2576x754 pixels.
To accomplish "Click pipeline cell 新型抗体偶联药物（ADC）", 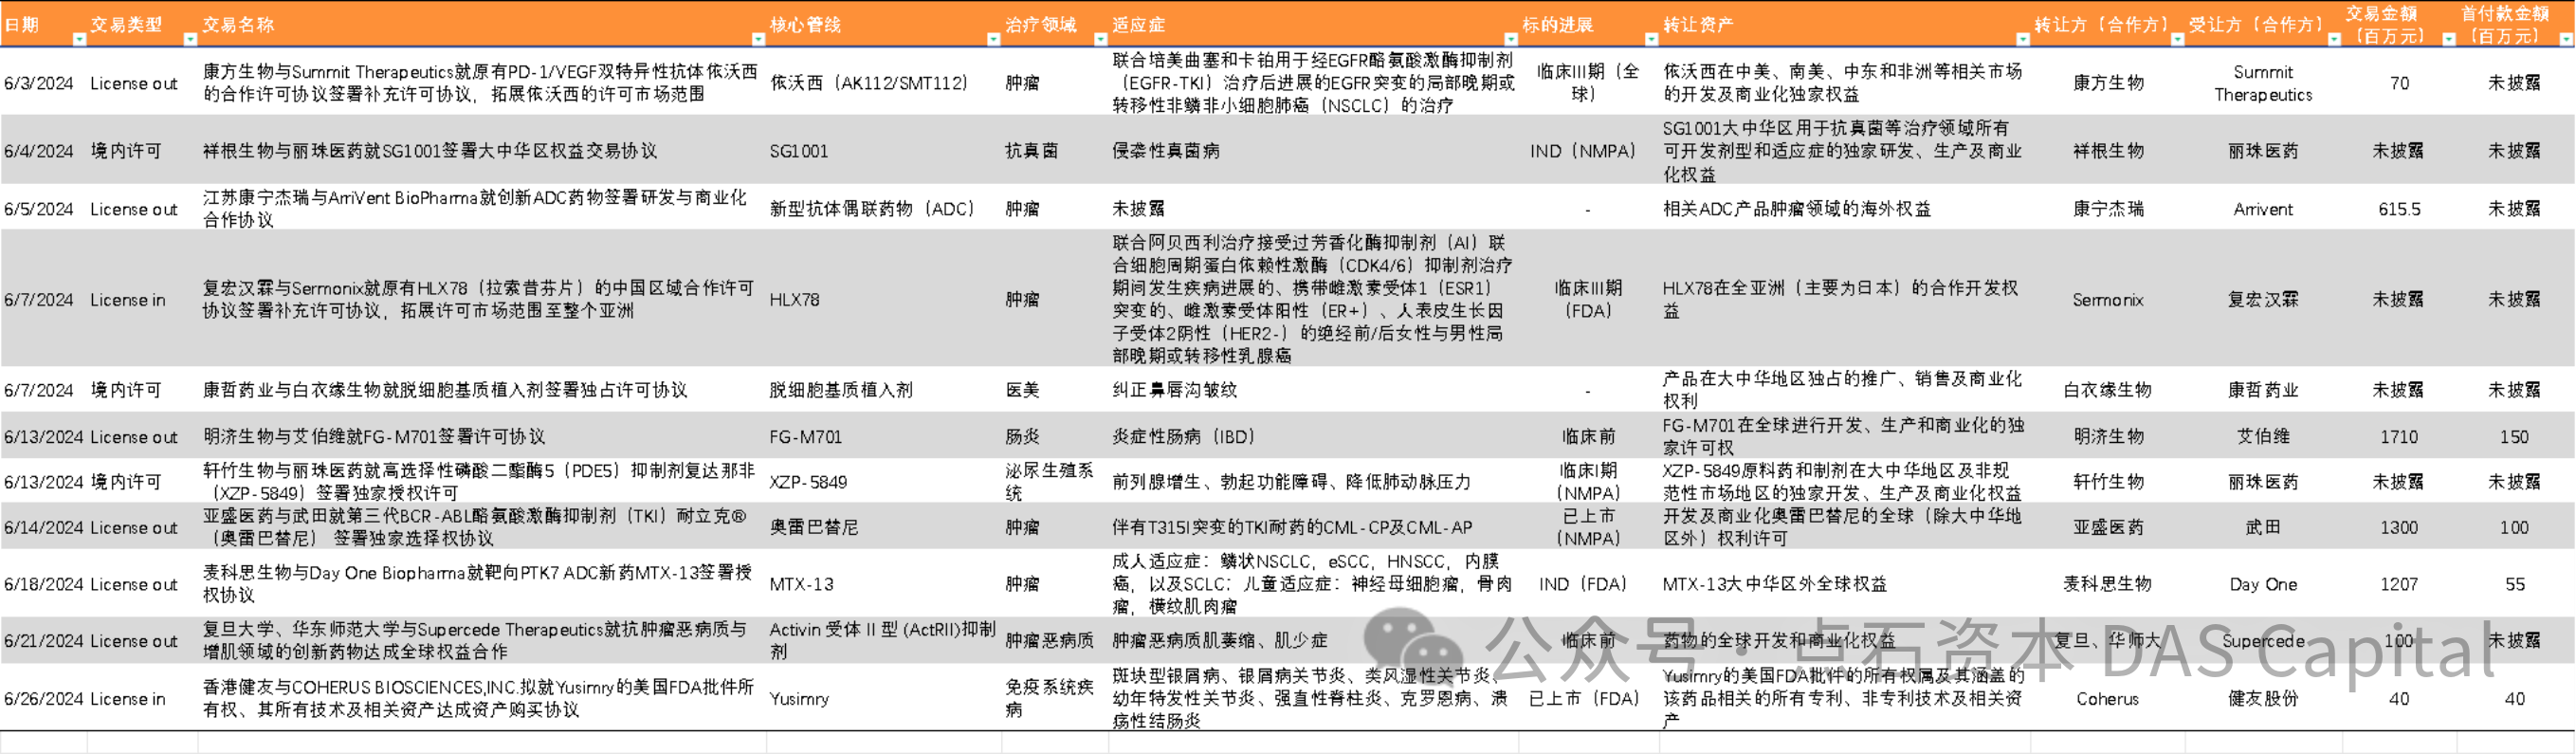I will tap(872, 209).
